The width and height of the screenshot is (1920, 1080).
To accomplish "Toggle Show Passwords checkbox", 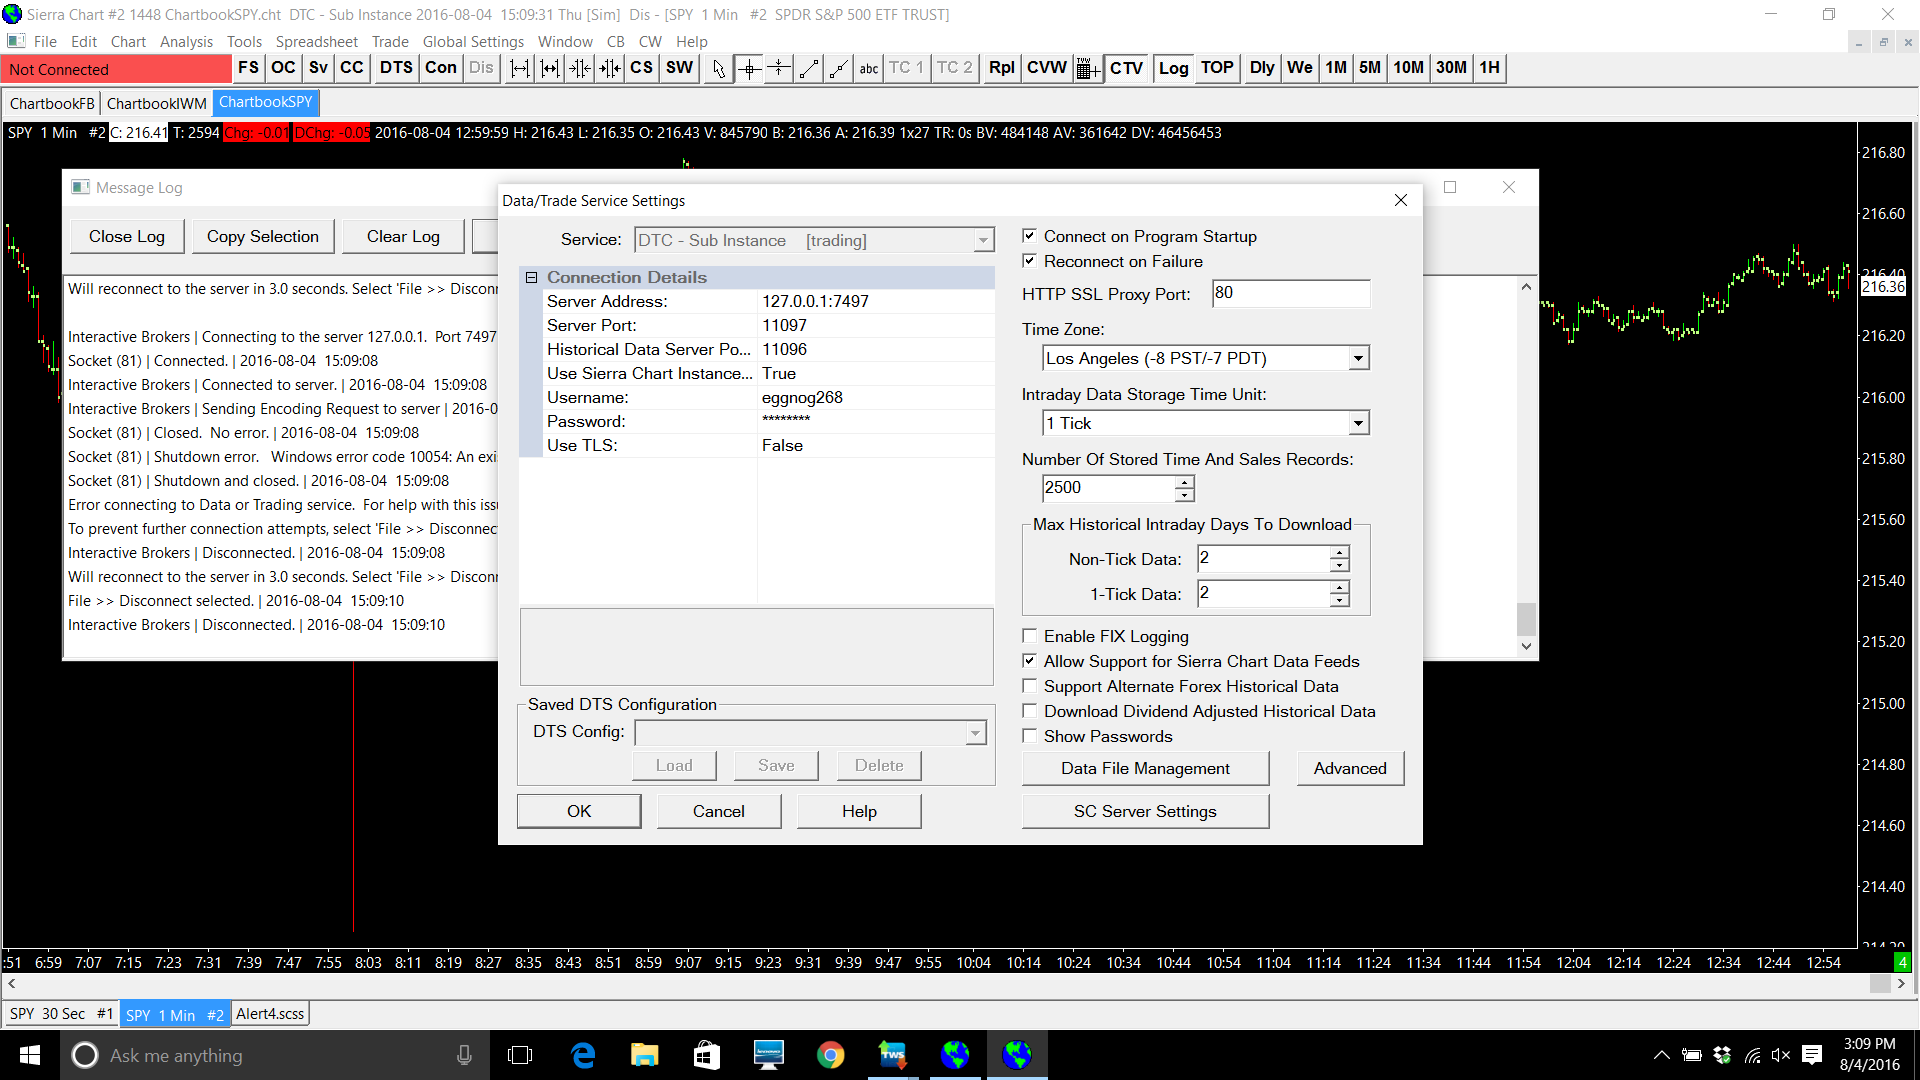I will pyautogui.click(x=1029, y=736).
